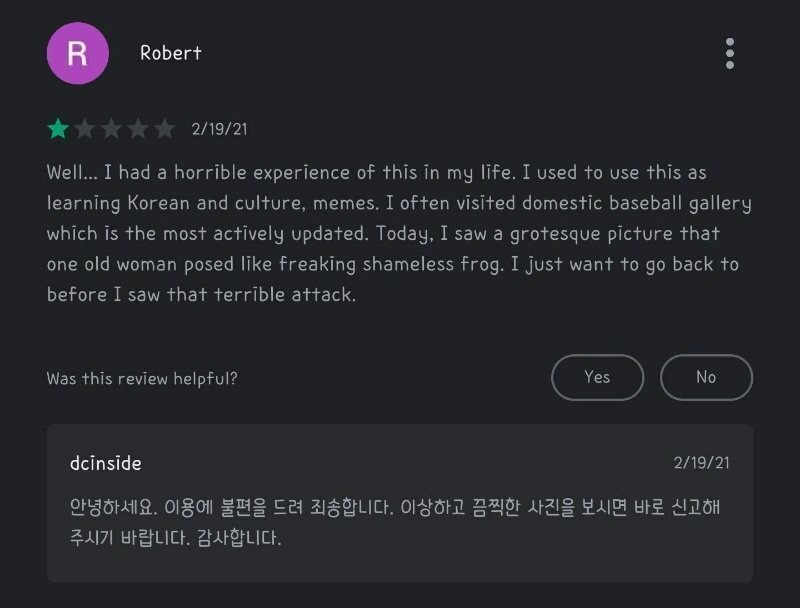
Task: Click the first green rating star
Action: [58, 129]
